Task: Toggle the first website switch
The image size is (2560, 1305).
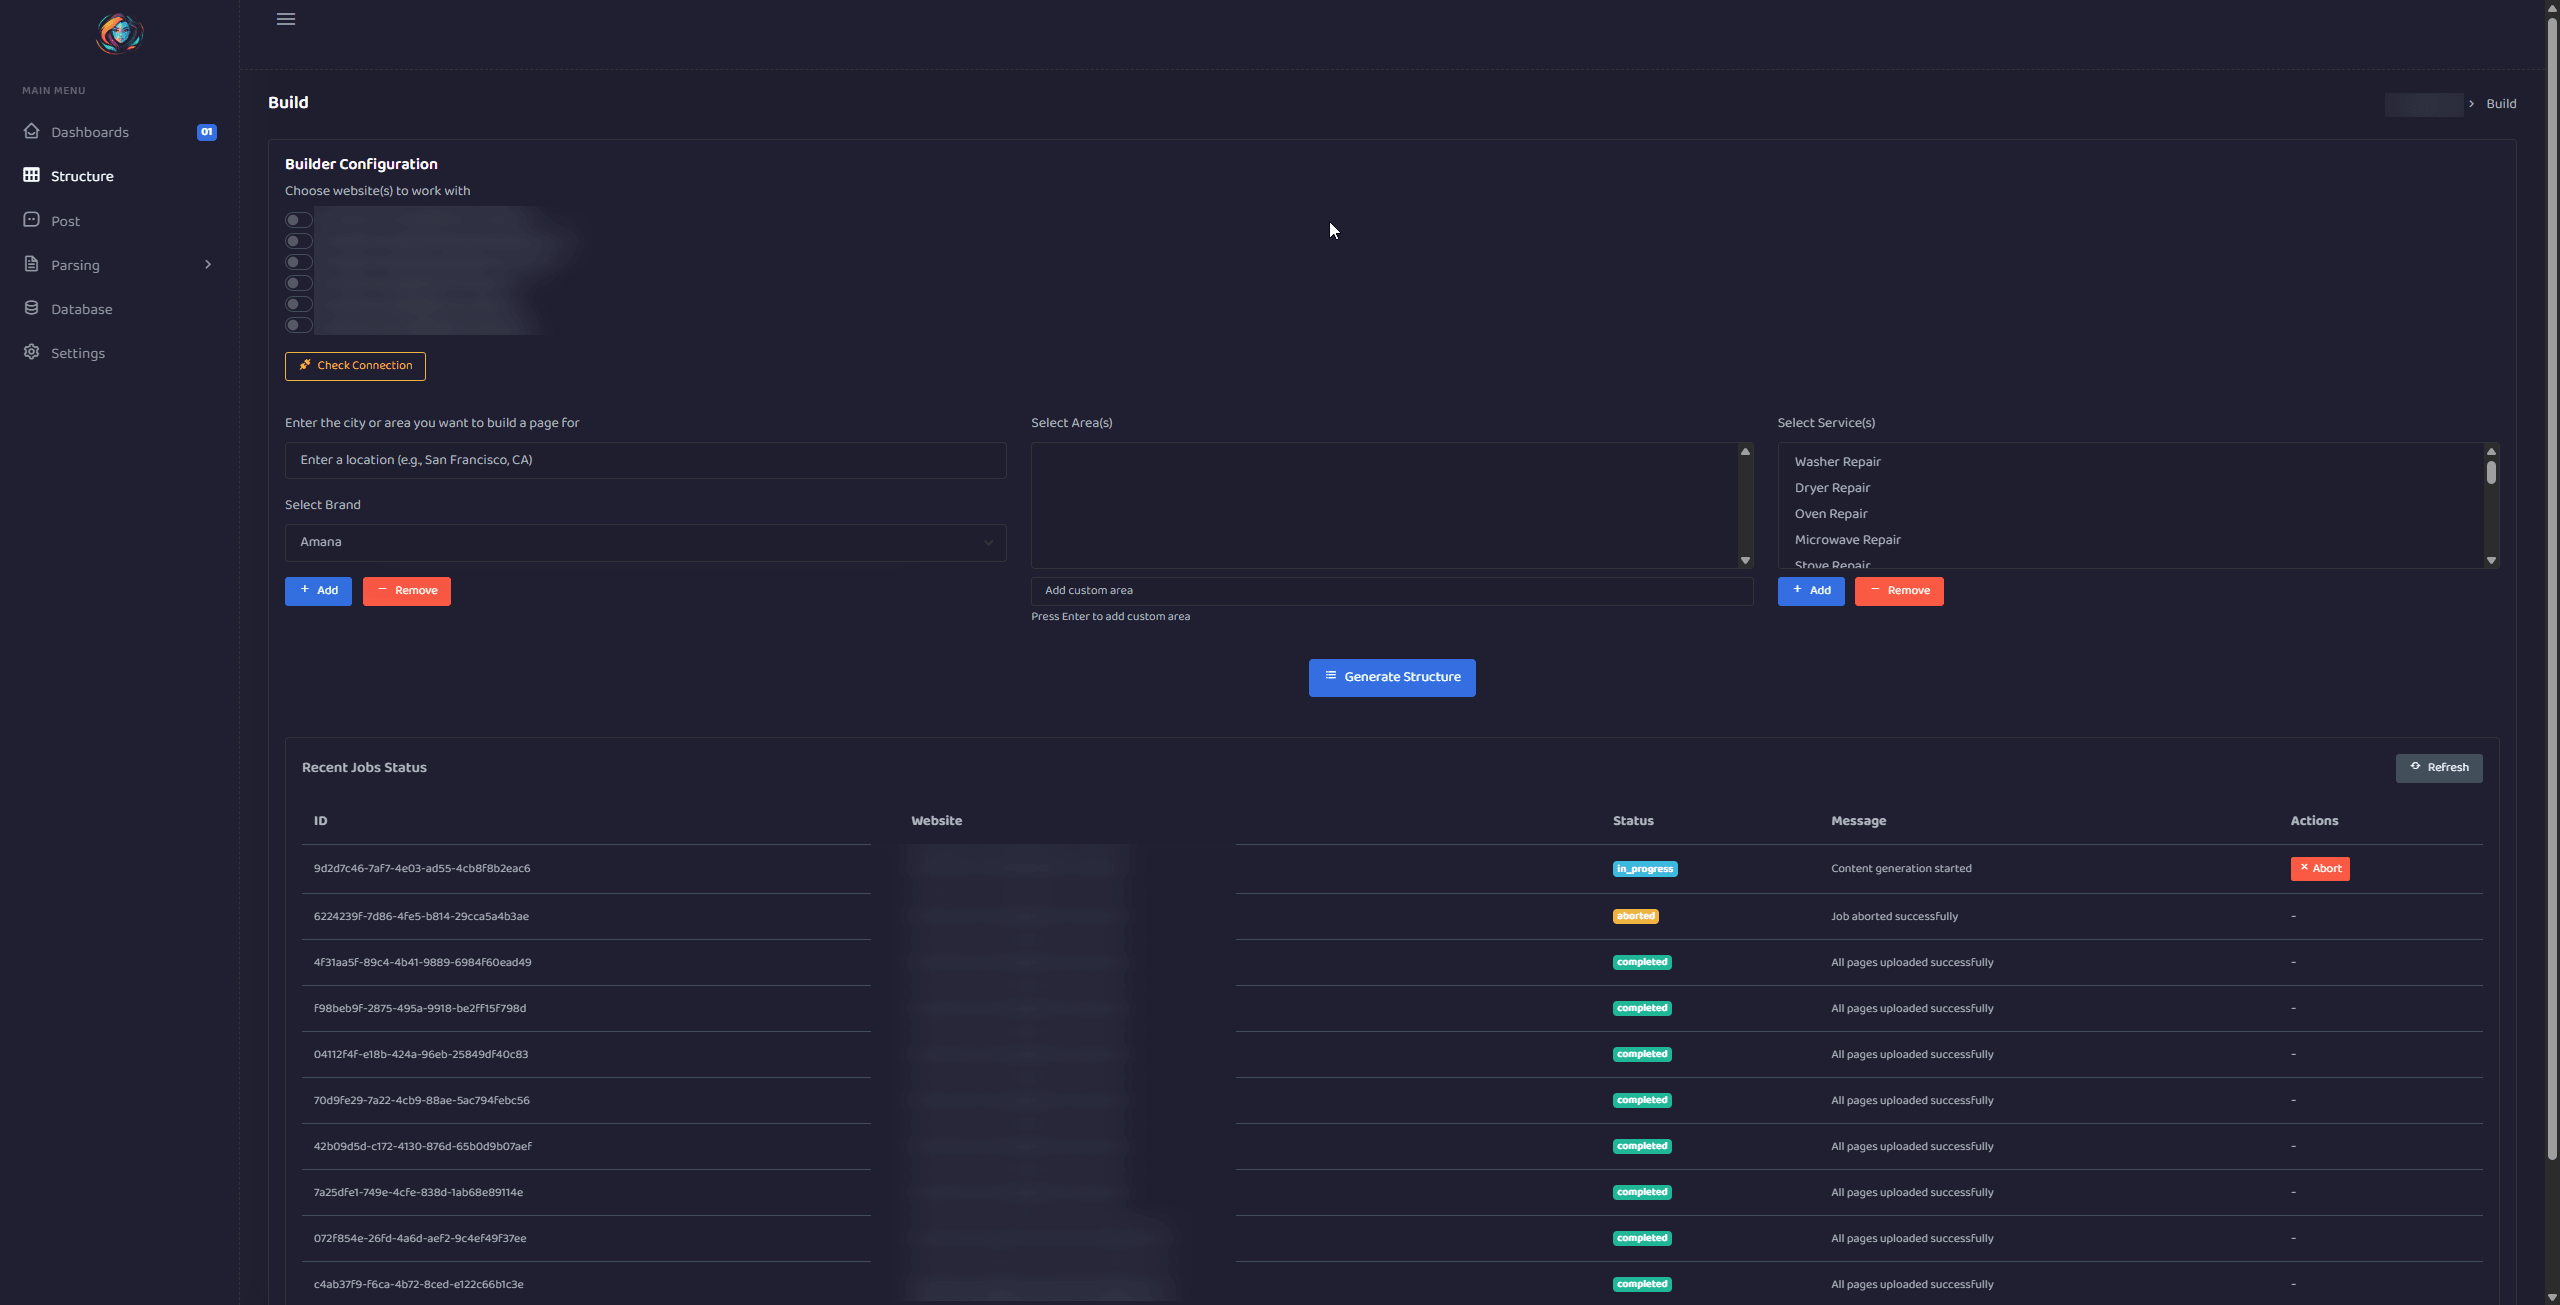Action: [298, 220]
